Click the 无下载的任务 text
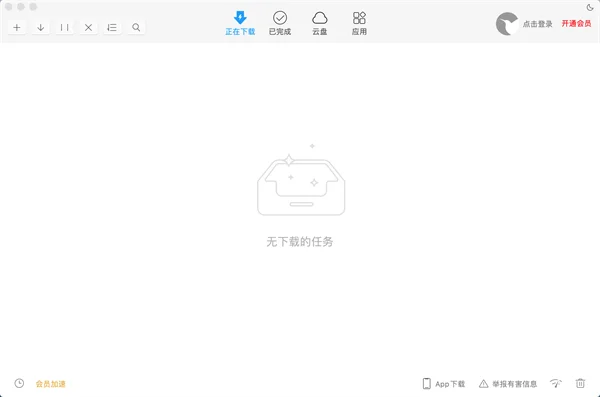This screenshot has width=600, height=397. [x=300, y=242]
